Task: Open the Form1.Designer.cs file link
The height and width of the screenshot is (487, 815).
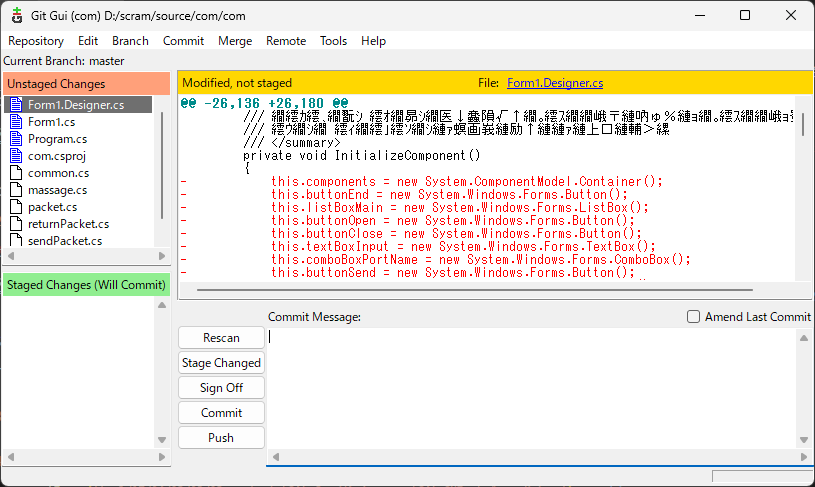Action: tap(555, 83)
